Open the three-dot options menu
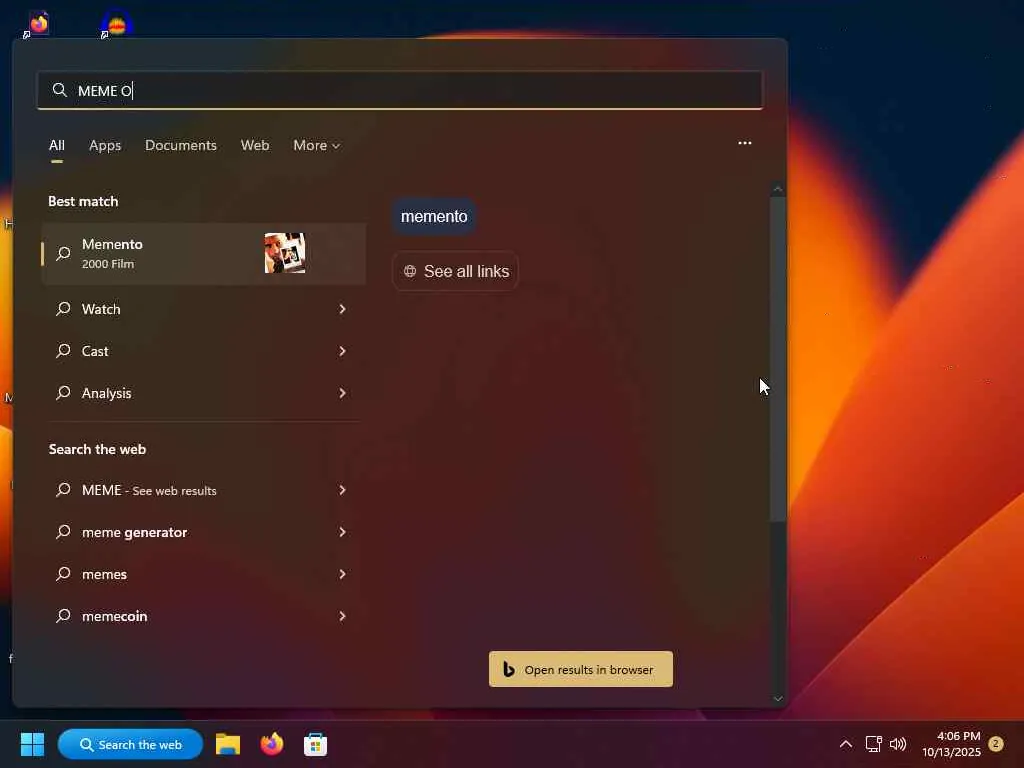This screenshot has width=1024, height=768. point(744,143)
